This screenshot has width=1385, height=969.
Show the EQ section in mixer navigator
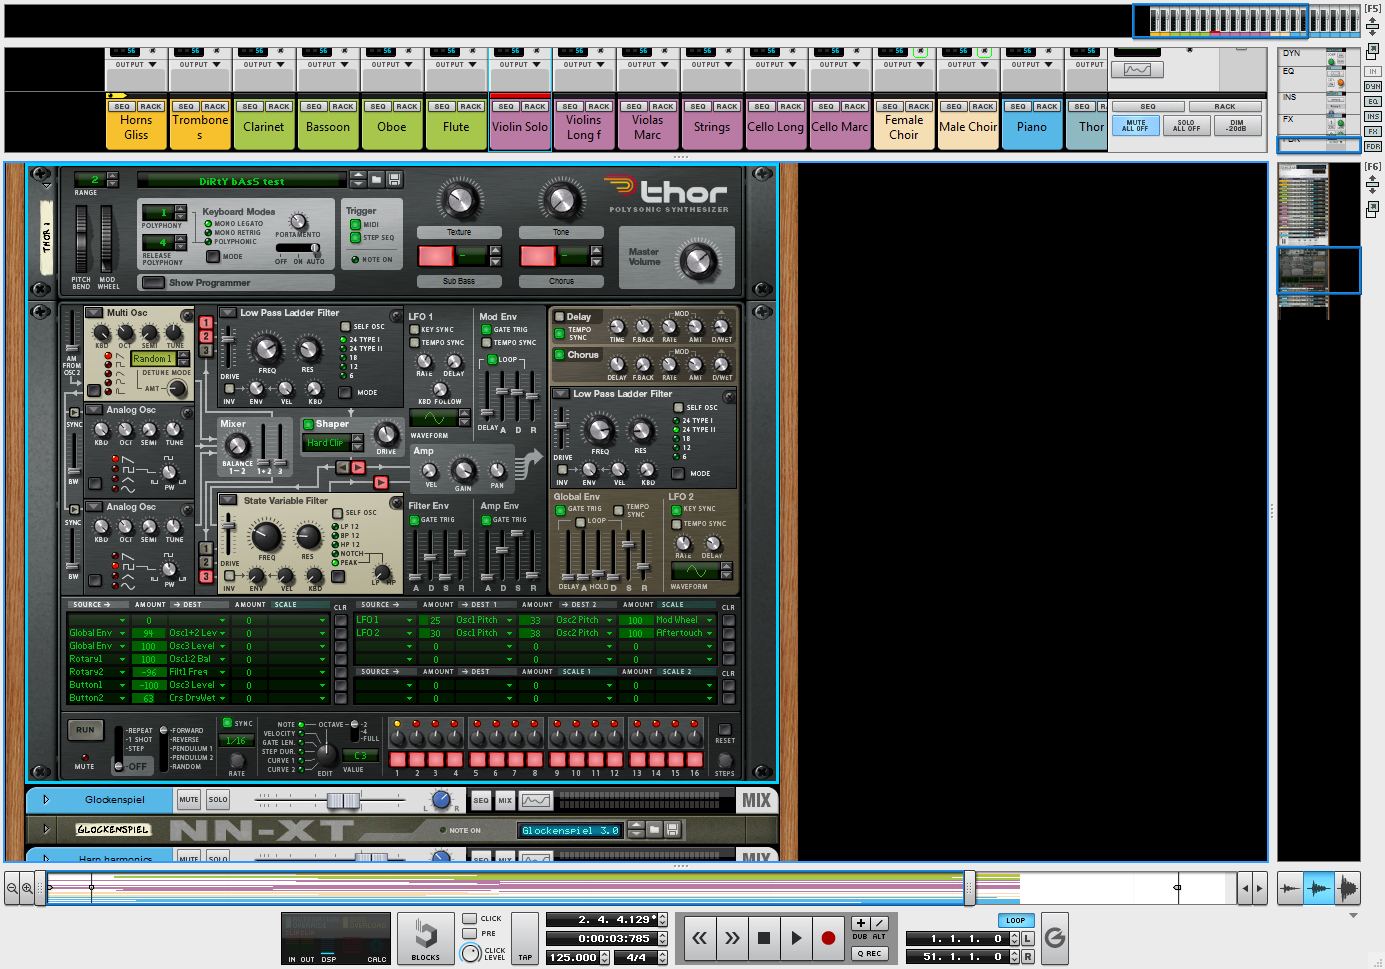[x=1289, y=71]
